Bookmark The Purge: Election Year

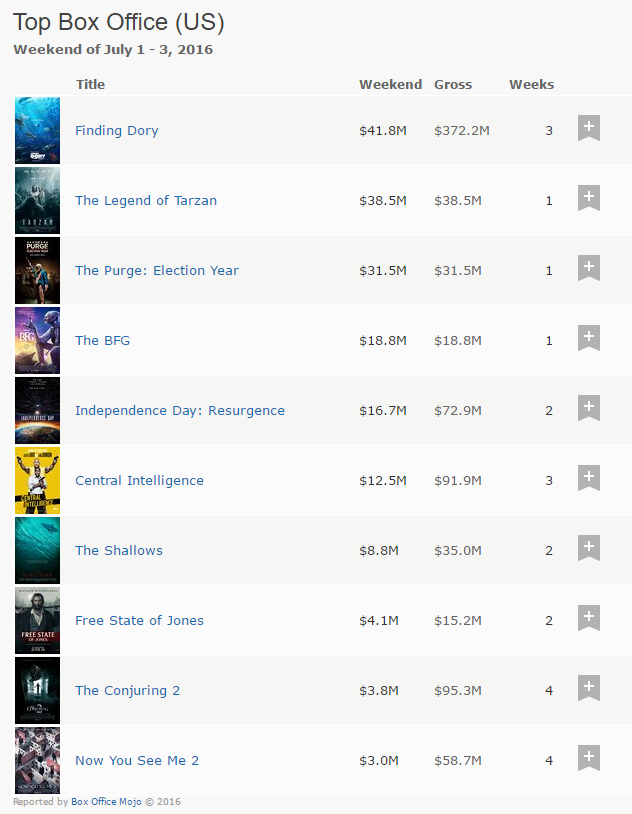(x=589, y=268)
